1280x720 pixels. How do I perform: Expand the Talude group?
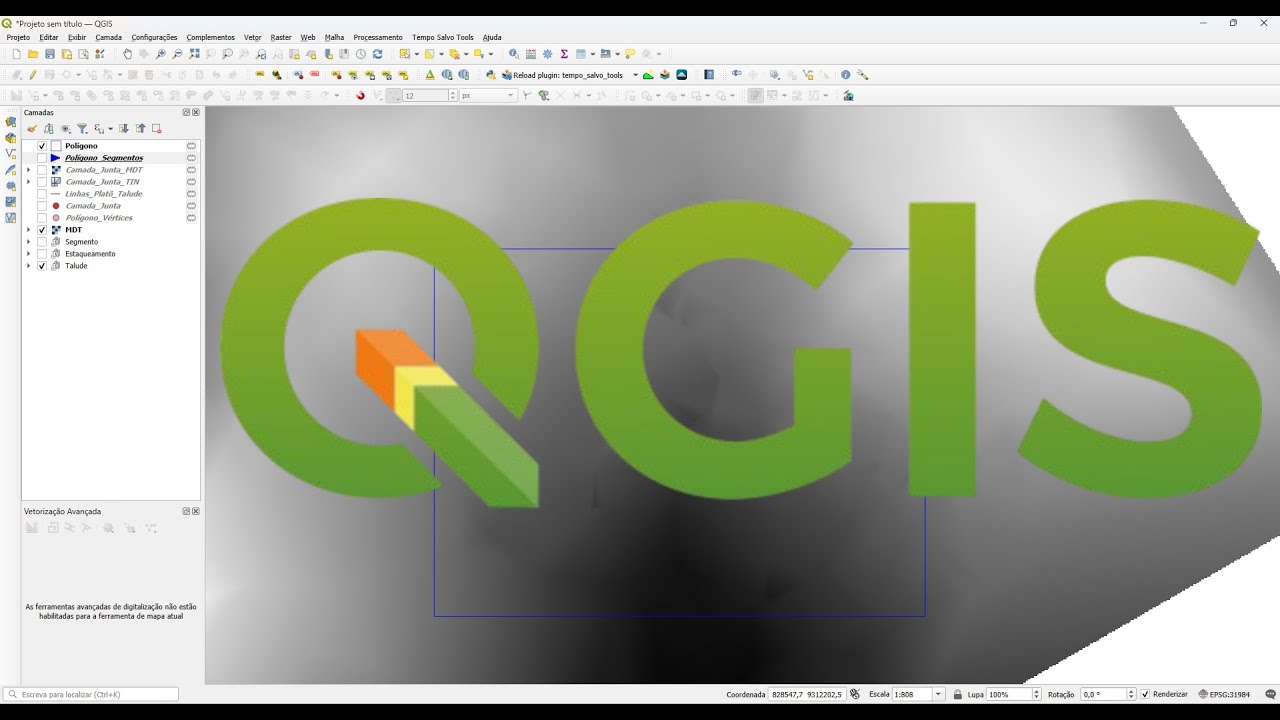tap(28, 266)
